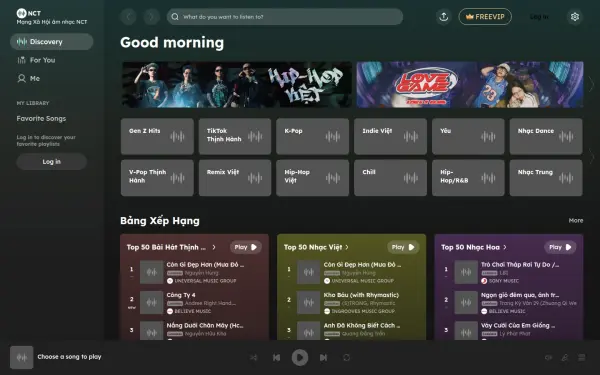Click the FREEVIP button

485,17
